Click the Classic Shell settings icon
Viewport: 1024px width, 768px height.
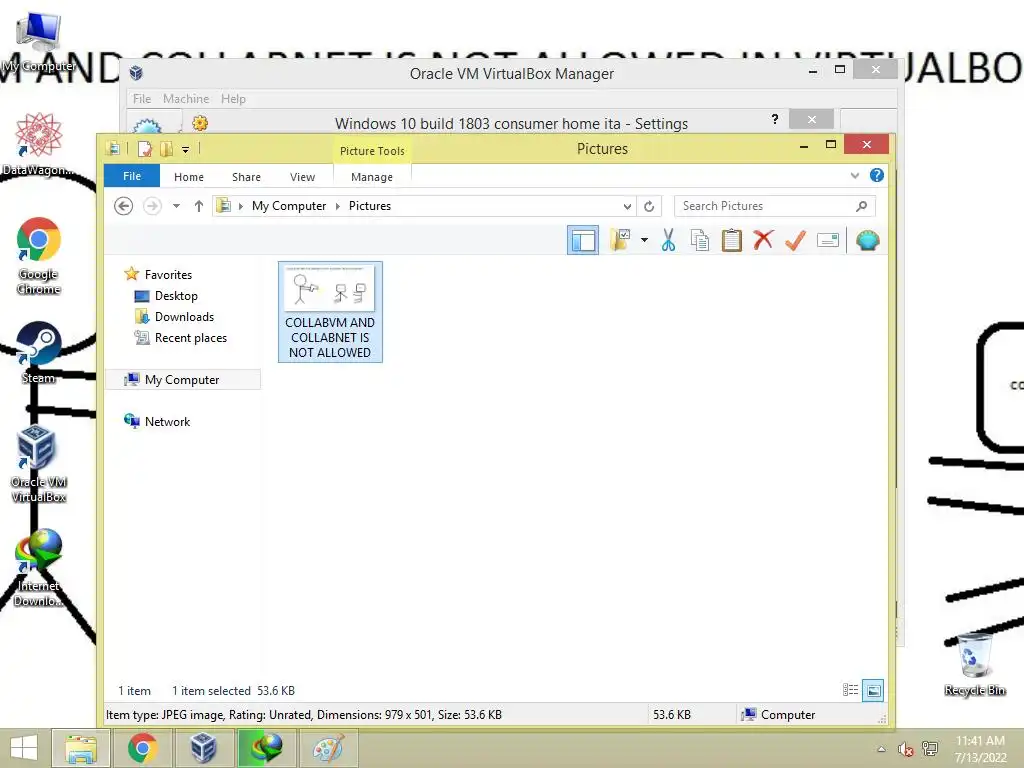coord(867,240)
